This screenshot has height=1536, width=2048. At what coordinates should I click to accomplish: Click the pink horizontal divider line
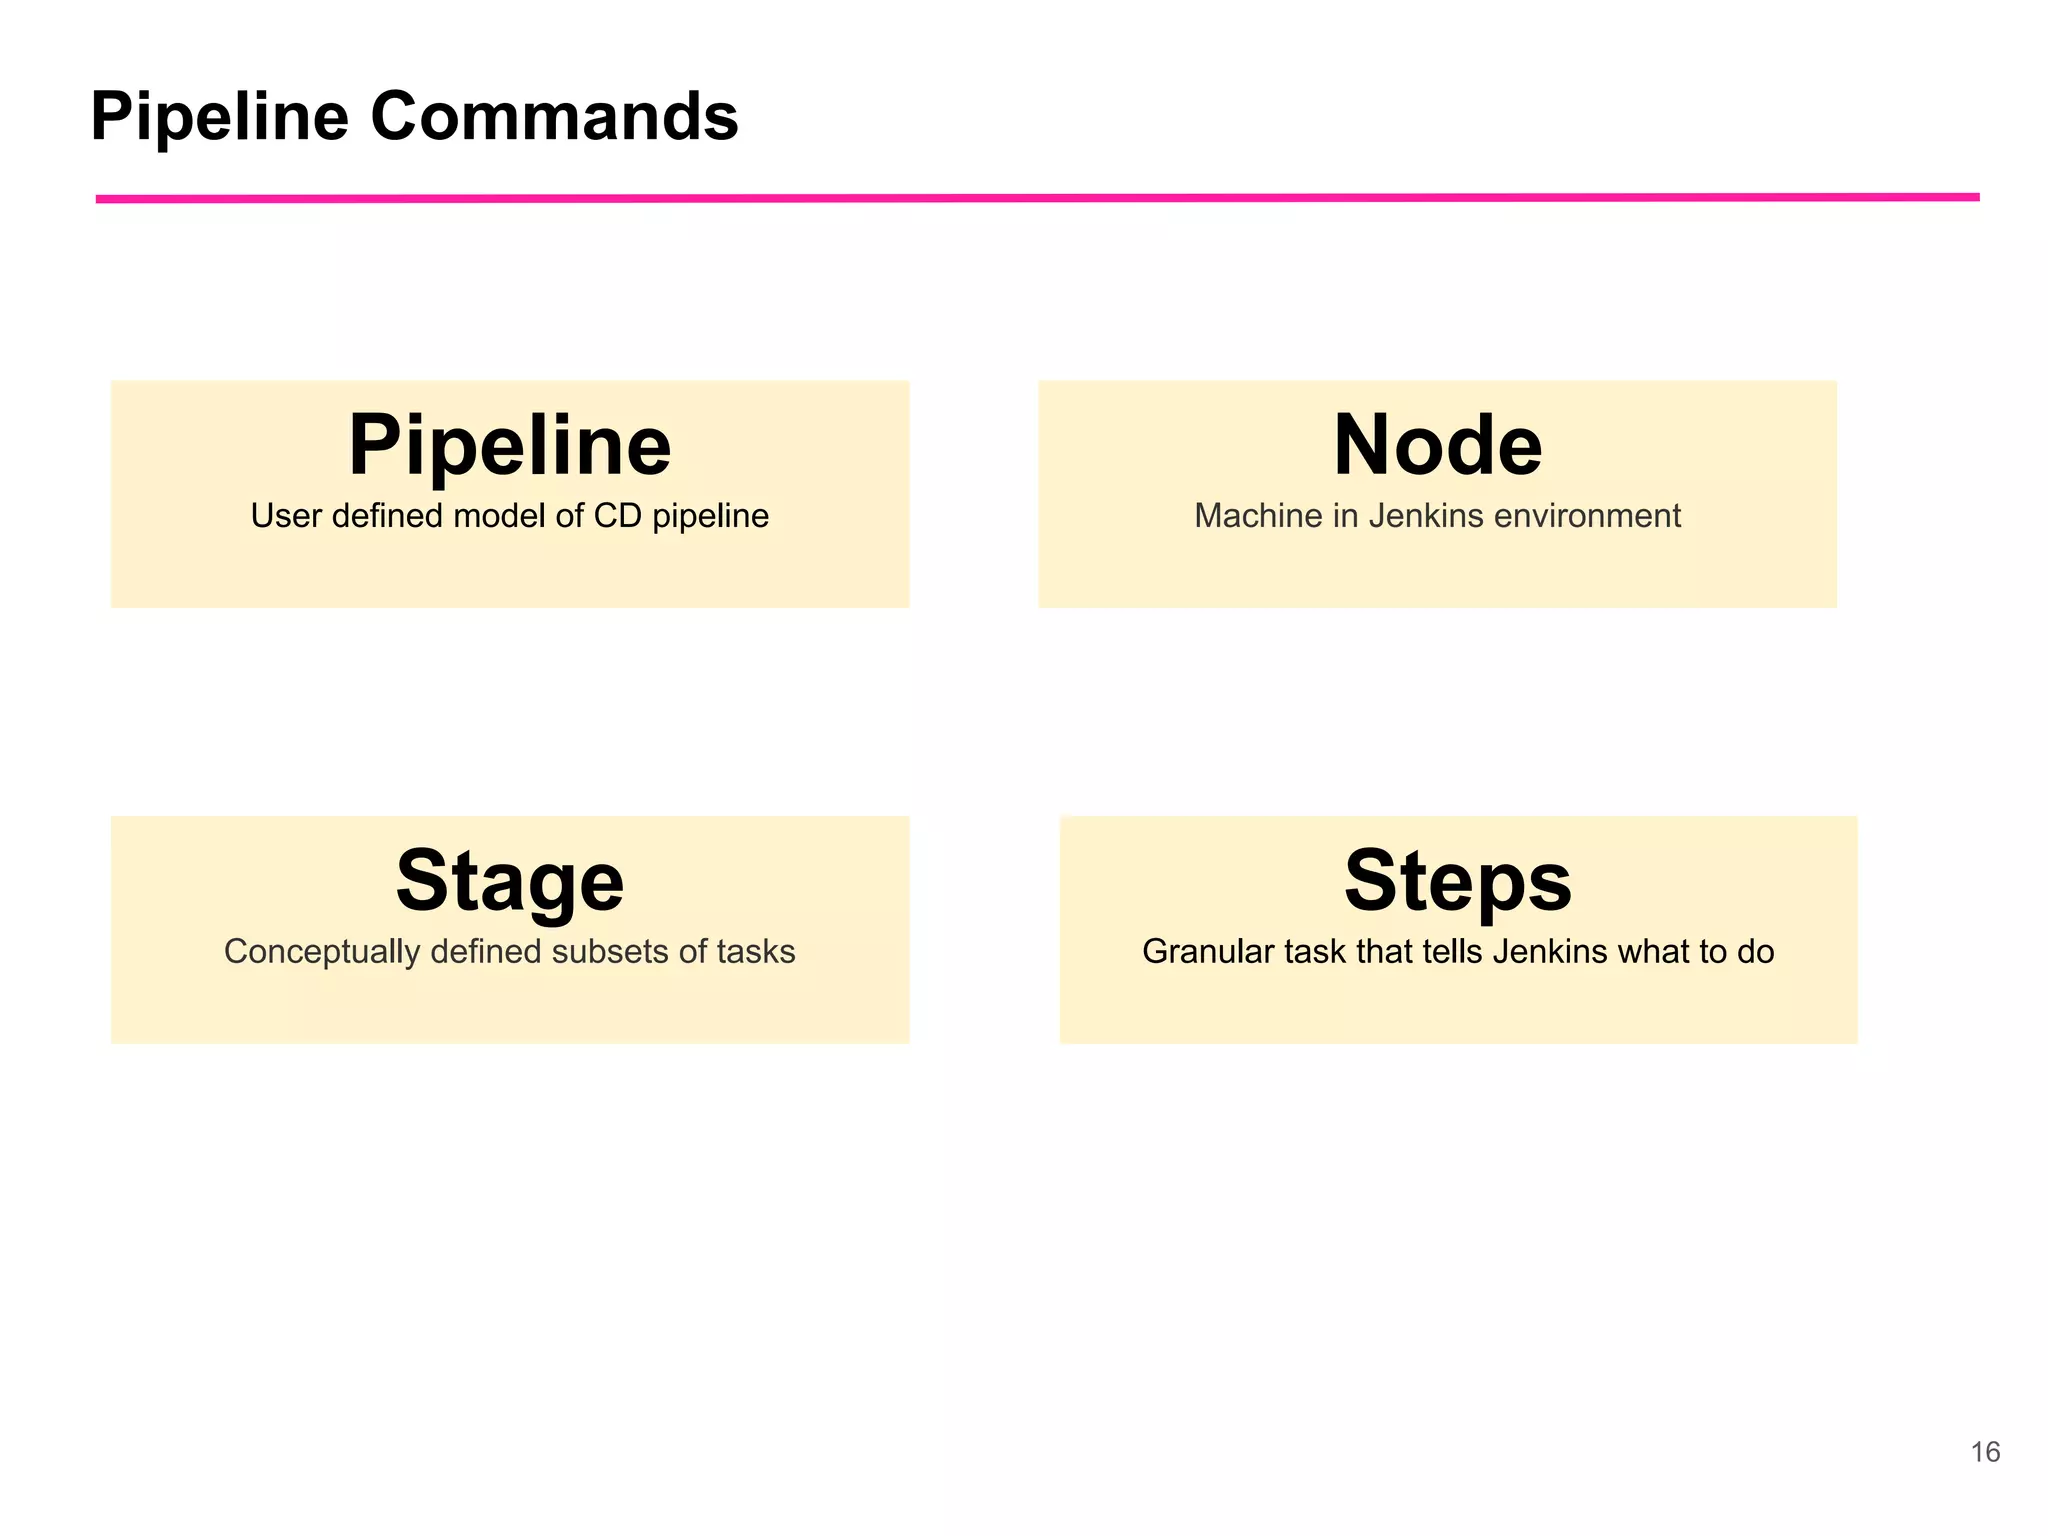pos(1037,198)
